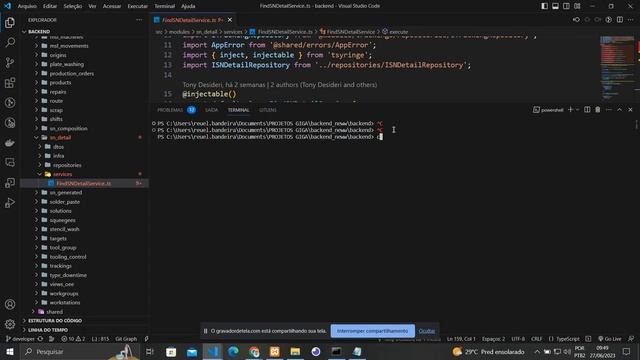This screenshot has height=360, width=640.
Task: Collapse the BACKEND root section
Action: (84, 31)
